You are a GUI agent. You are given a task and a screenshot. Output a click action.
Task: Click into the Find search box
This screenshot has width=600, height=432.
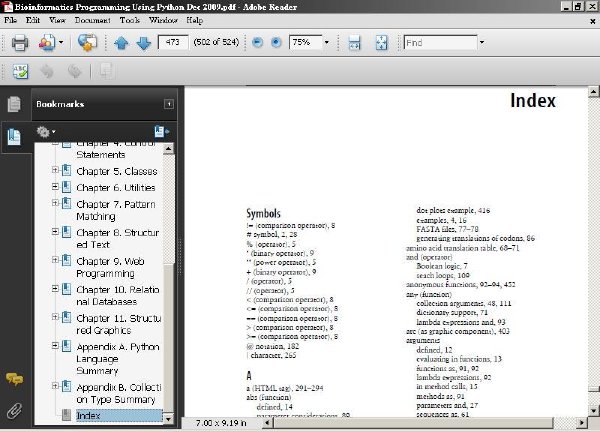click(440, 42)
